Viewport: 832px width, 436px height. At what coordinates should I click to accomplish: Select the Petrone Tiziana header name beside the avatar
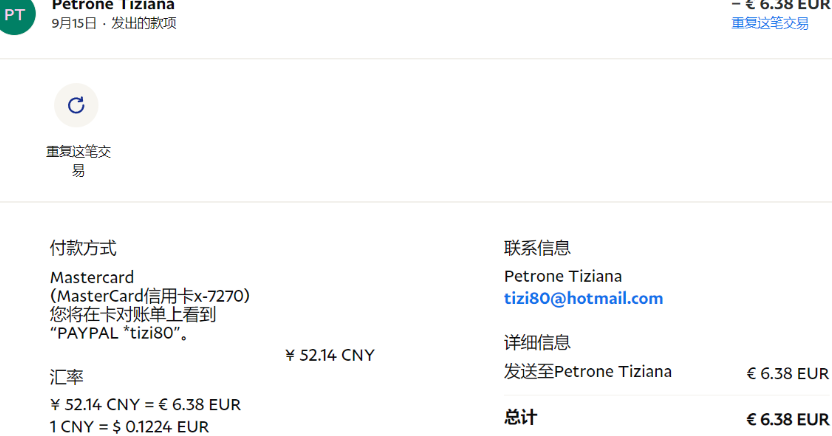click(x=113, y=5)
